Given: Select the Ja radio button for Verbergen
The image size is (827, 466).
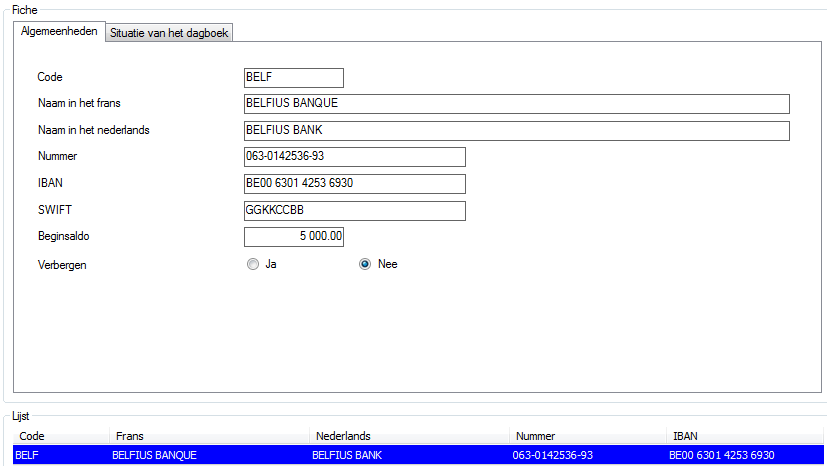Looking at the screenshot, I should pyautogui.click(x=253, y=264).
